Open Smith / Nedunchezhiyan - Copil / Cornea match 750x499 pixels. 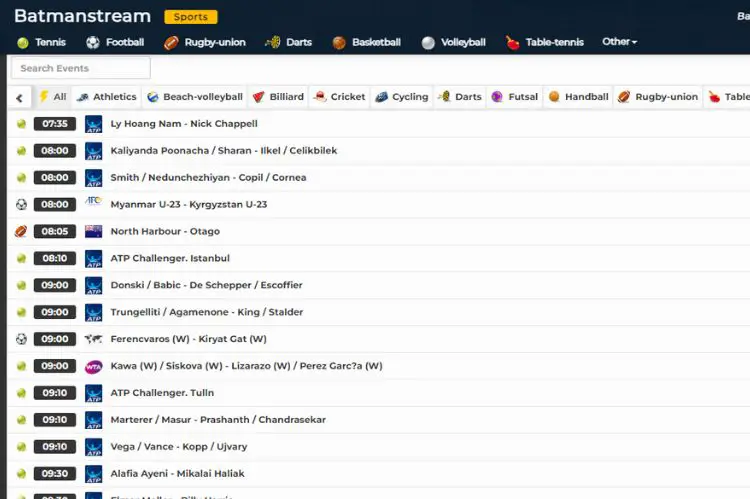point(208,177)
